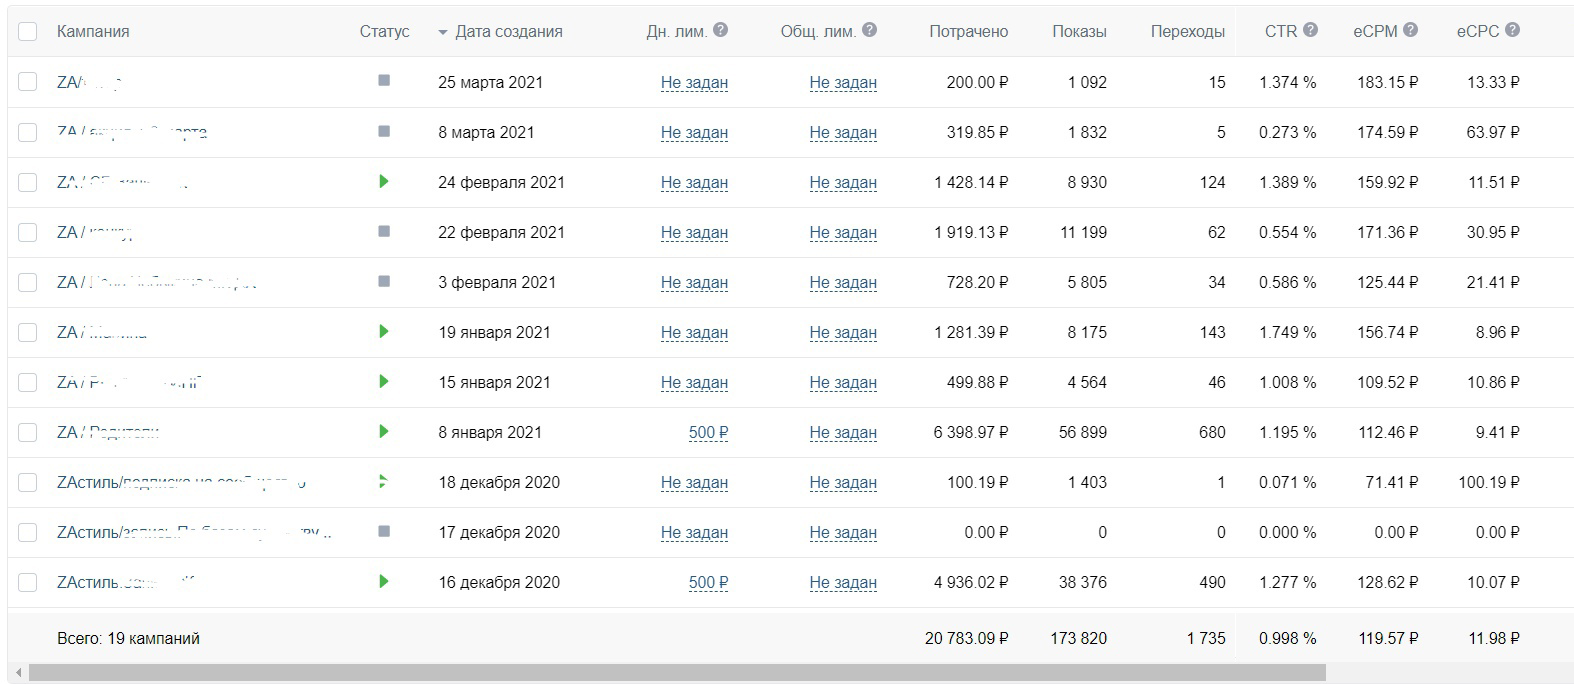Set total limit for 19 января 2021 campaign

coord(843,332)
